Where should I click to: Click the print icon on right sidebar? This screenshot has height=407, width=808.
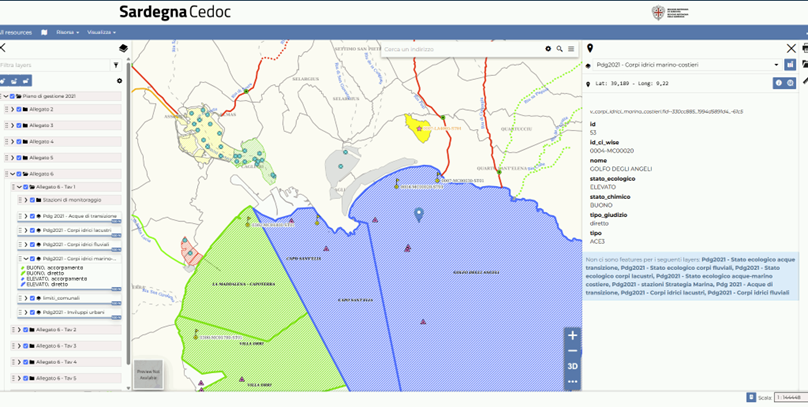tap(804, 48)
